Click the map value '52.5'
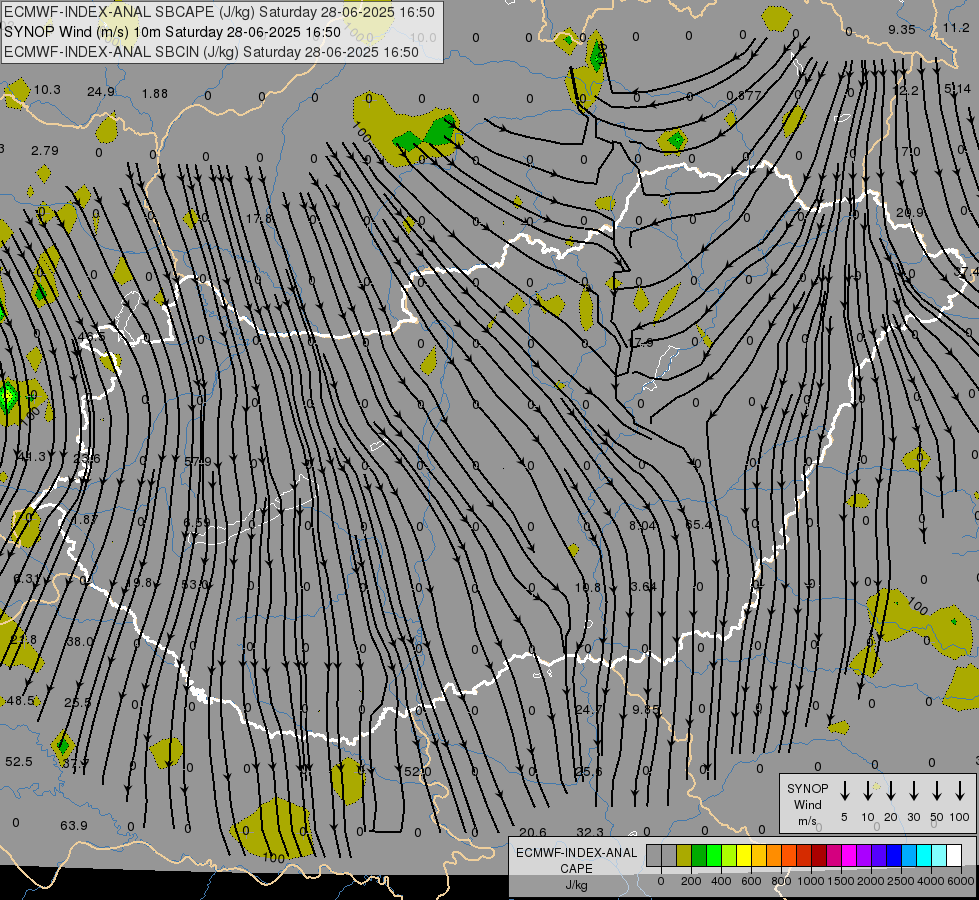Viewport: 979px width, 900px height. coord(19,762)
